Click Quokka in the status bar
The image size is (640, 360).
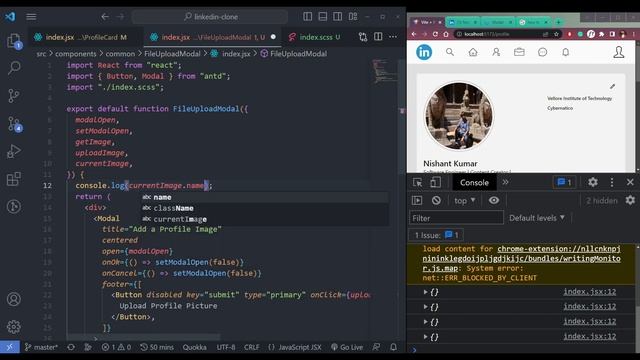point(194,347)
